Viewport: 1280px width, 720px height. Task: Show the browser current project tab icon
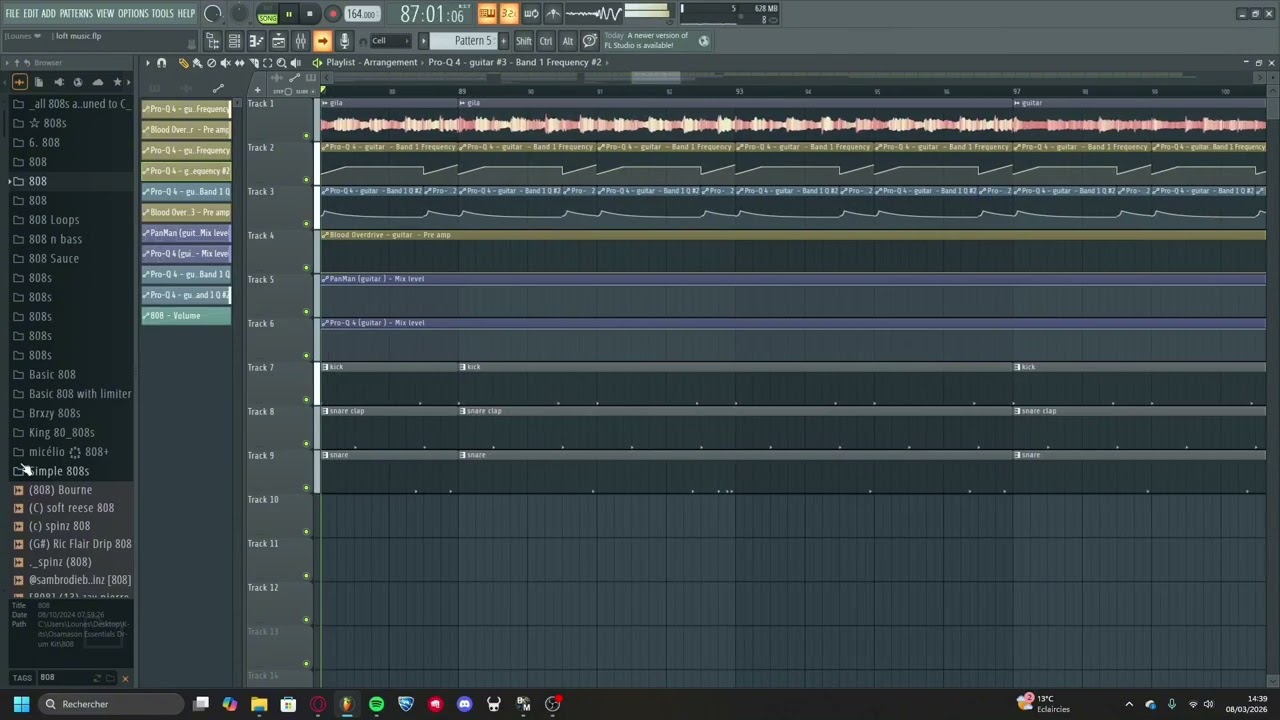click(39, 82)
